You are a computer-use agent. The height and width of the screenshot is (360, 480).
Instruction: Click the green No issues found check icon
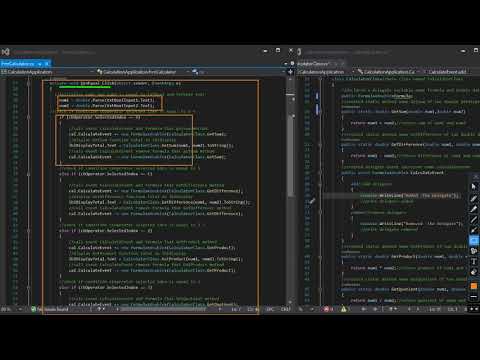[33, 309]
